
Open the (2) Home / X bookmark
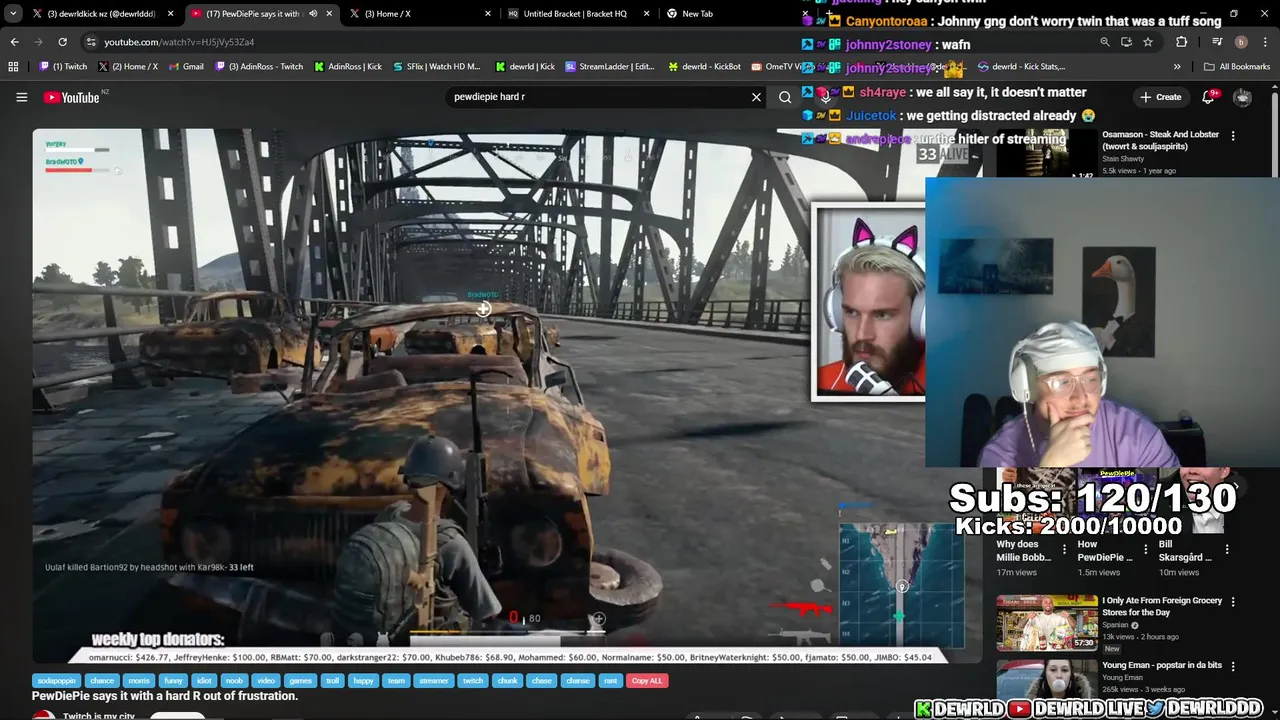128,67
